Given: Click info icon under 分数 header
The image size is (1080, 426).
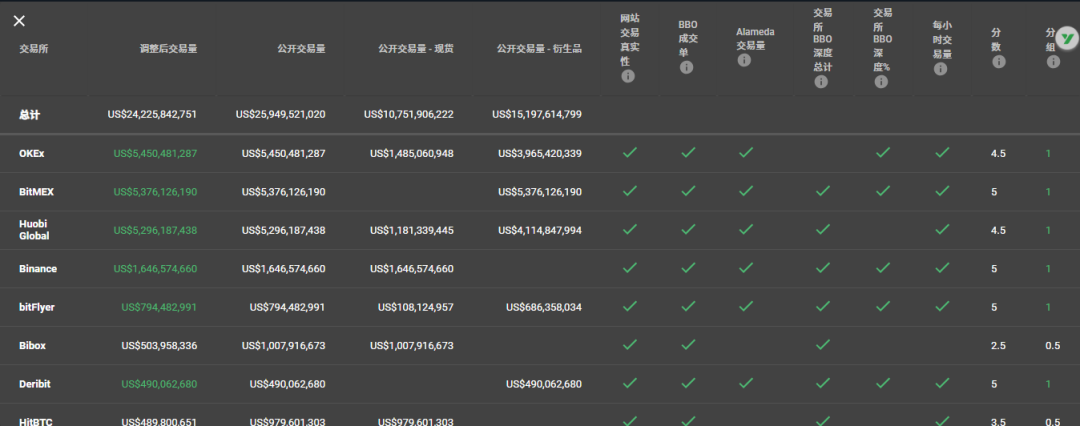Looking at the screenshot, I should pyautogui.click(x=998, y=62).
